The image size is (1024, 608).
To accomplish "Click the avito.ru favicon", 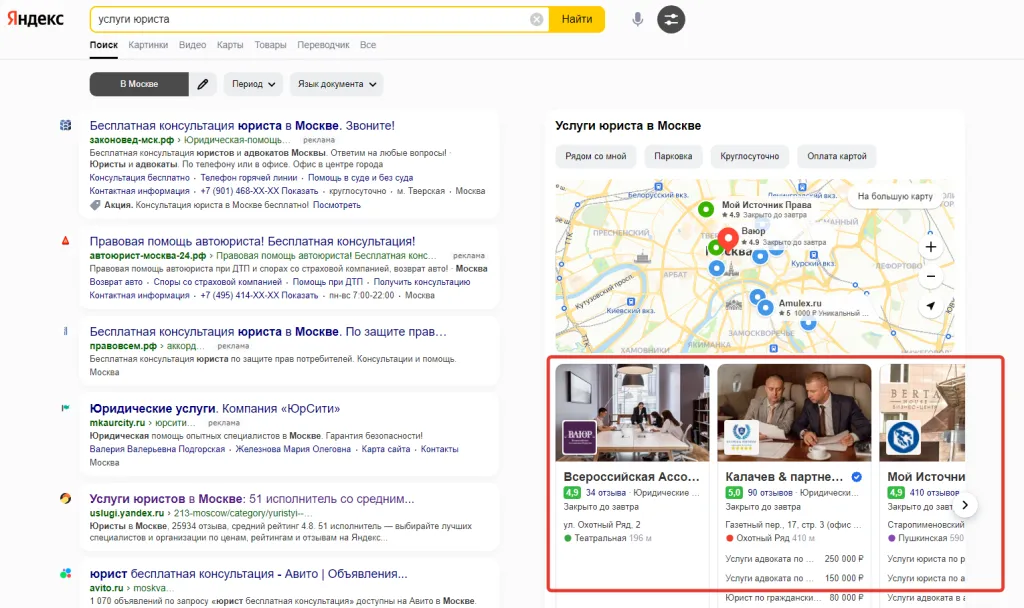I will tap(65, 573).
